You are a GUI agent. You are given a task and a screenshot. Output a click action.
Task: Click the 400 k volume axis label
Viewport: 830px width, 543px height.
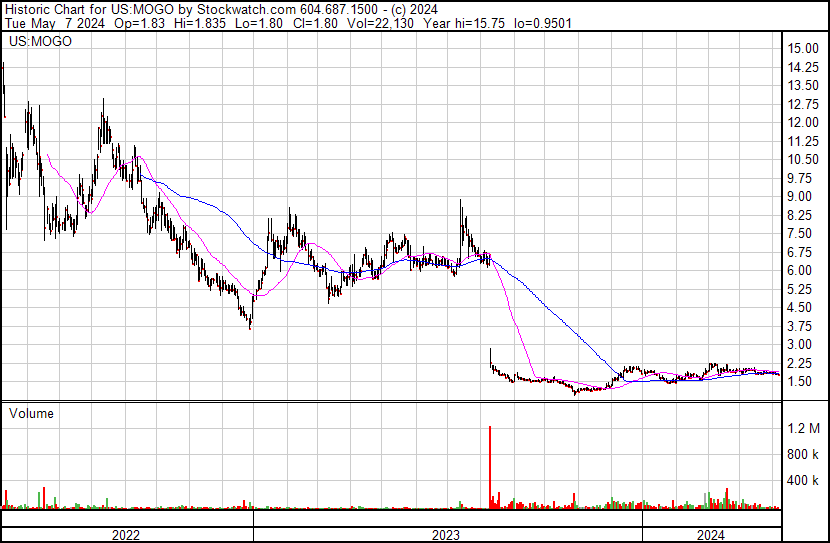click(802, 480)
